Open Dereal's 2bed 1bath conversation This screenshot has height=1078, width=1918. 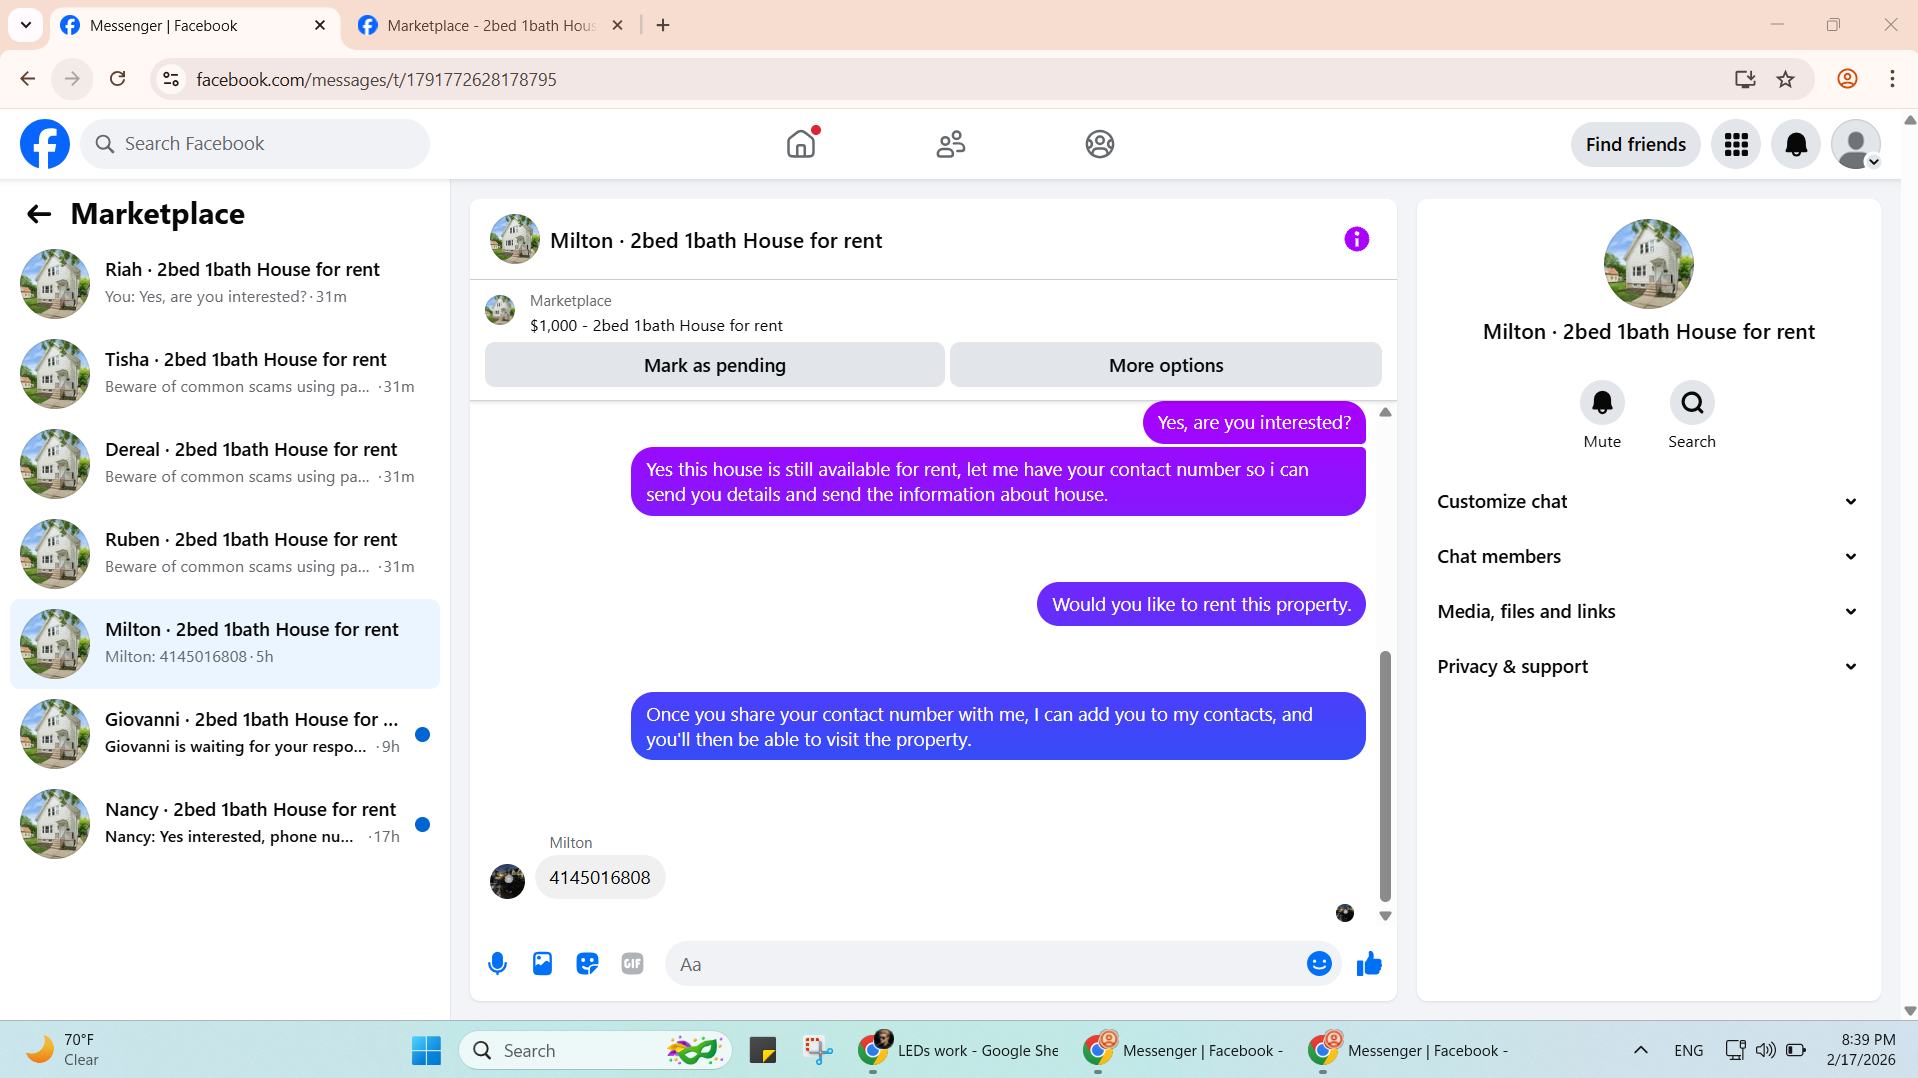tap(225, 464)
